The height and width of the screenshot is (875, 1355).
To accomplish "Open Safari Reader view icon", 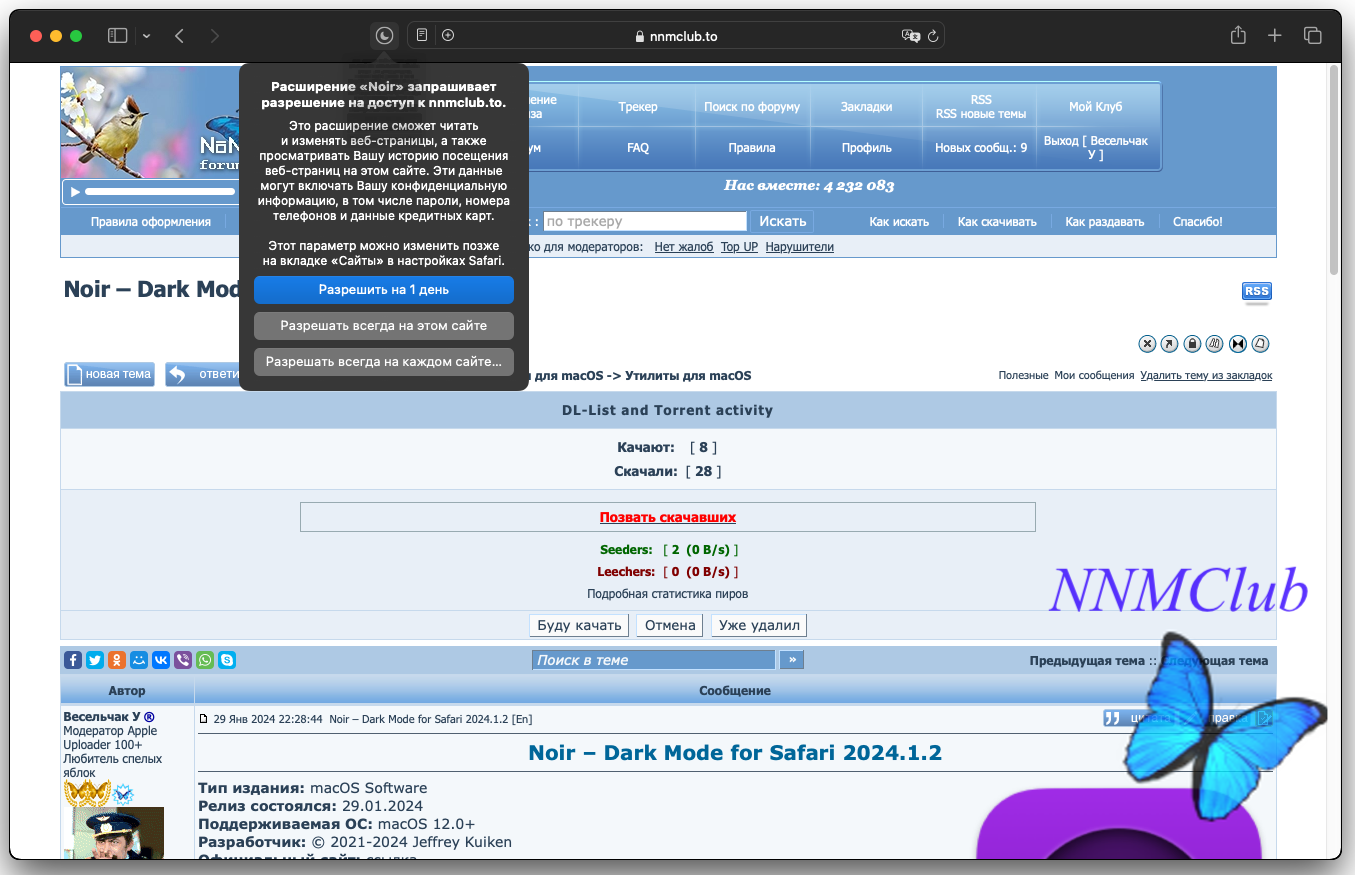I will coord(422,36).
